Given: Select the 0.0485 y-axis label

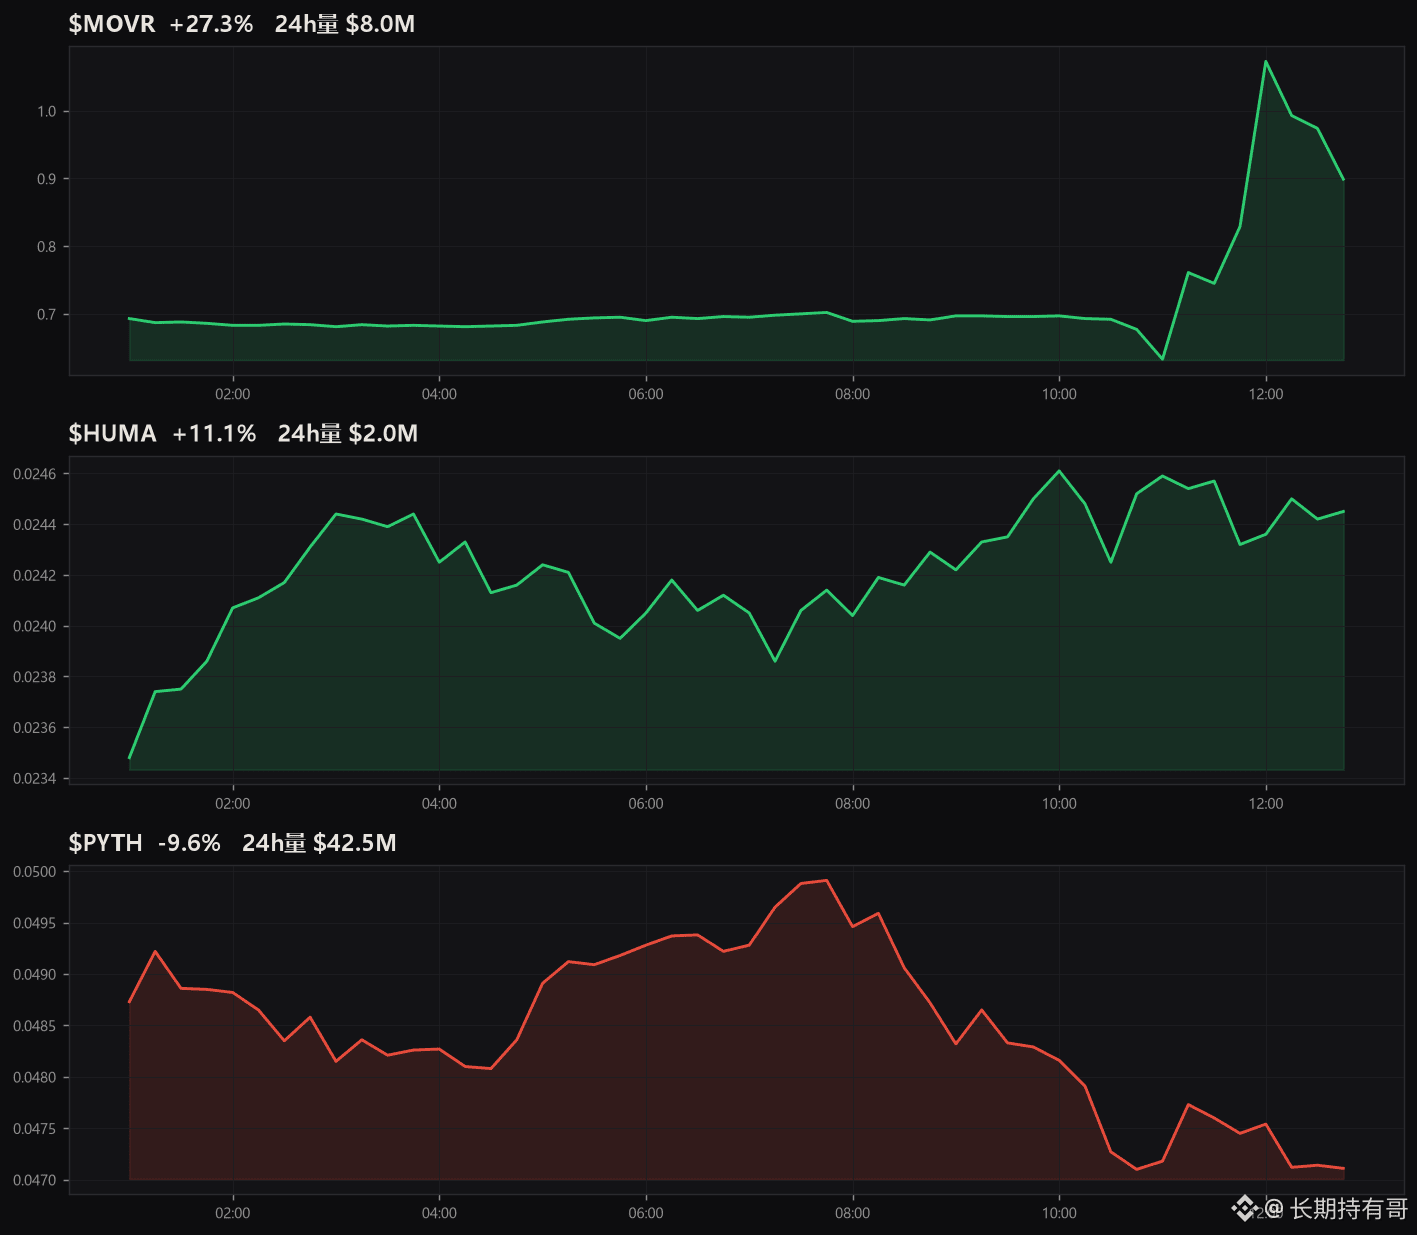Looking at the screenshot, I should click(x=35, y=1026).
